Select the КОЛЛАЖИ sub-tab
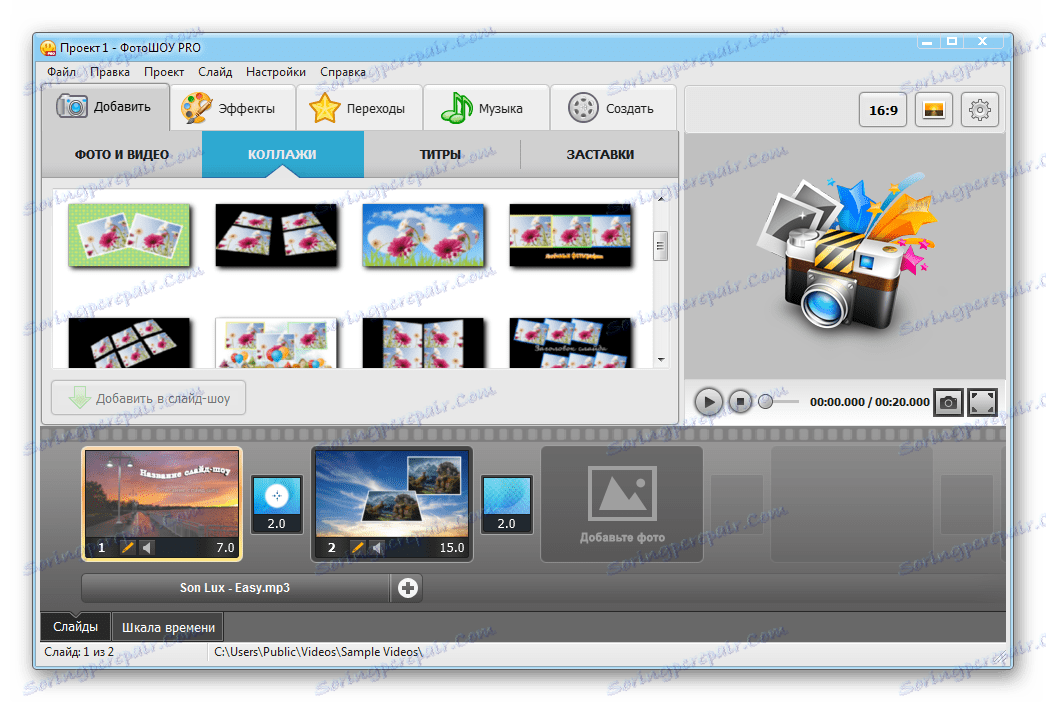1046x702 pixels. [282, 154]
